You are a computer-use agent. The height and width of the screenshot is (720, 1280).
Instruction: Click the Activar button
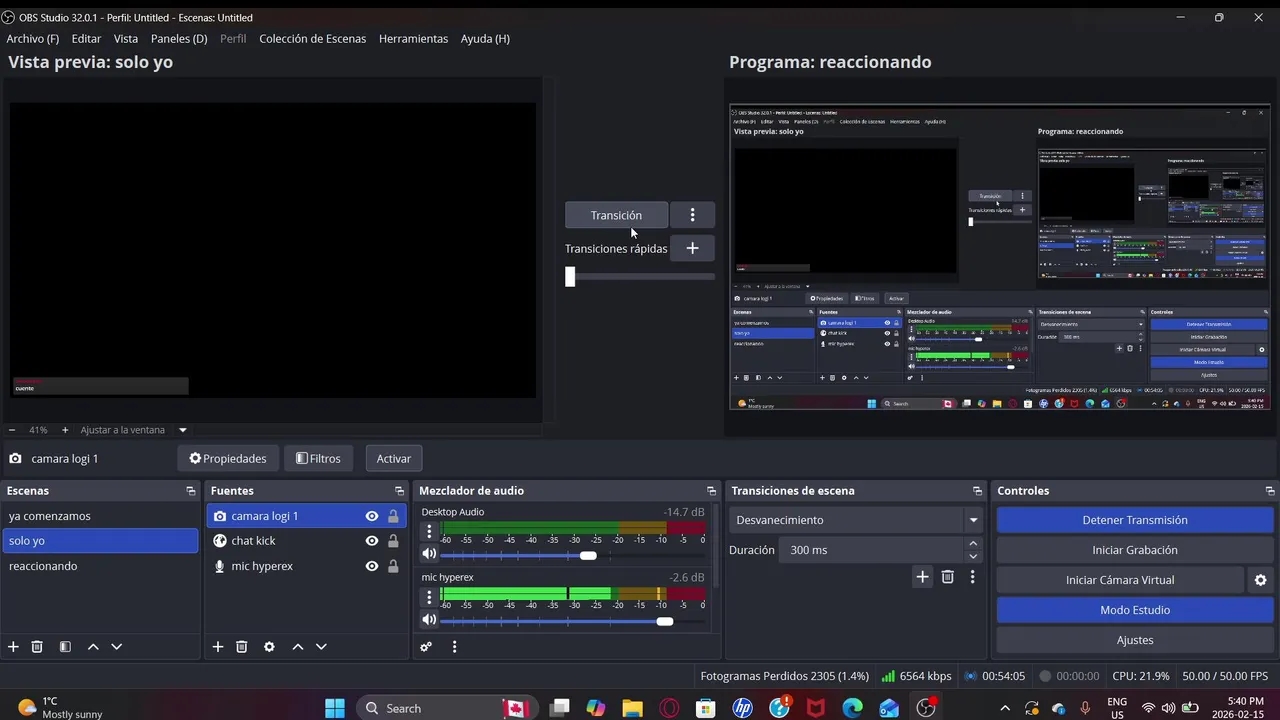(394, 459)
